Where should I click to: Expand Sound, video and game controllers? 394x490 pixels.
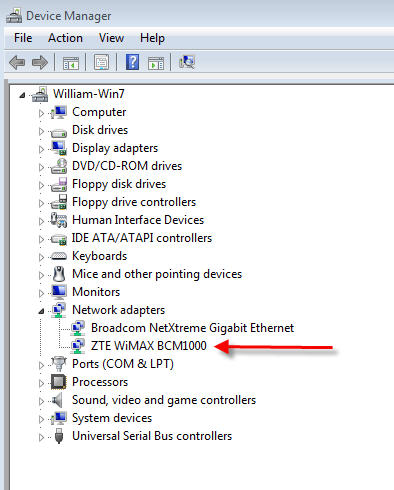(41, 401)
